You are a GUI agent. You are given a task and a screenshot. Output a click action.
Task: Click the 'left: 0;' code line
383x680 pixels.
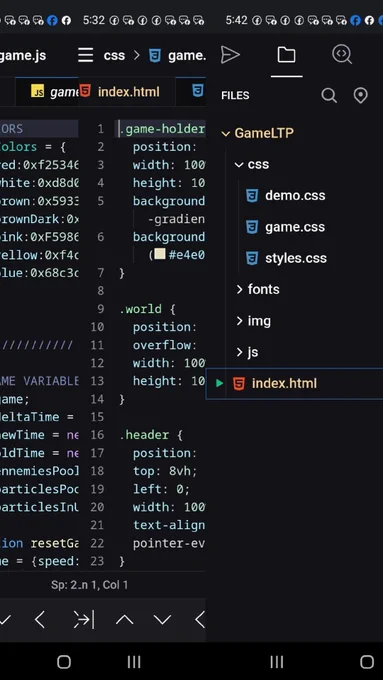161,489
